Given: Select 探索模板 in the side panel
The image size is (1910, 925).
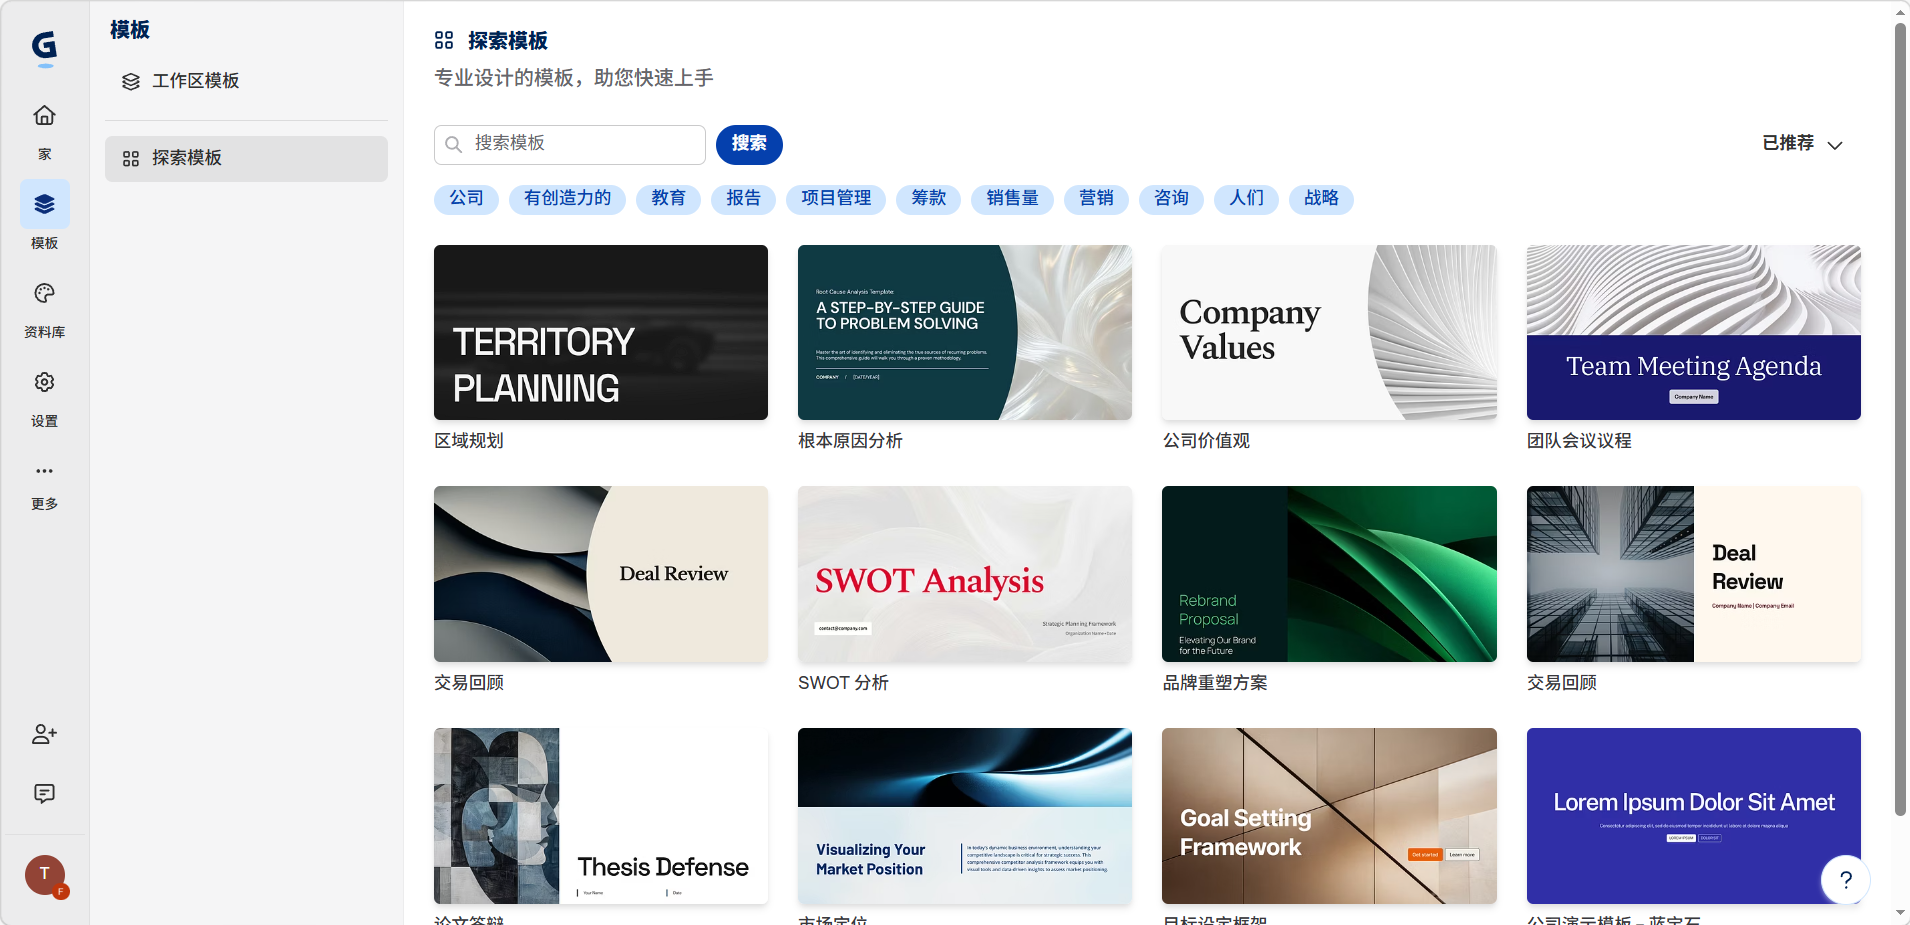Looking at the screenshot, I should coord(246,159).
